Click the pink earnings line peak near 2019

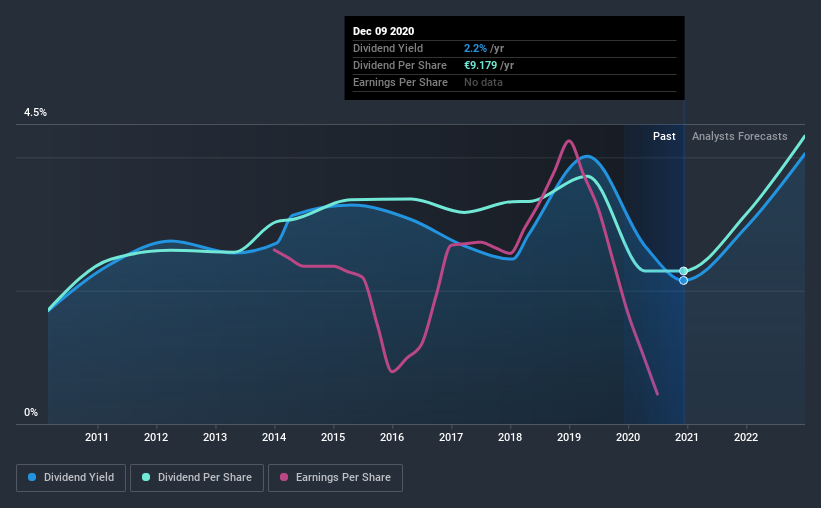coord(569,141)
